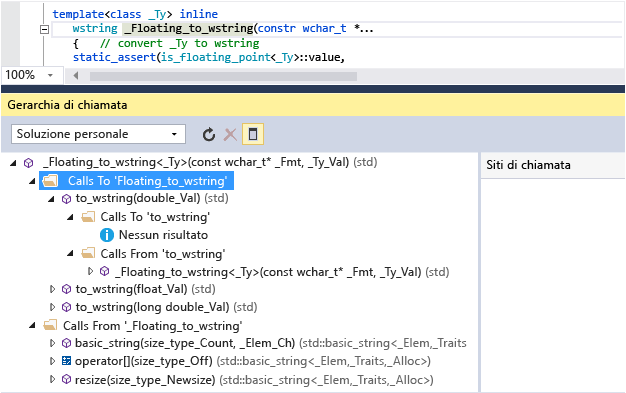This screenshot has width=626, height=393.
Task: Collapse the Calls From 'to_wstring' folder
Action: [70, 254]
